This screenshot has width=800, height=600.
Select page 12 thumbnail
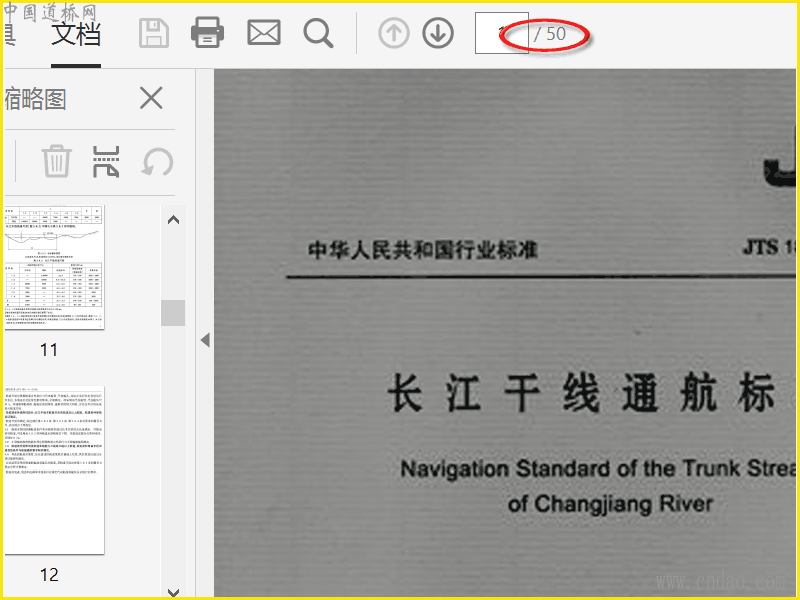coord(54,470)
